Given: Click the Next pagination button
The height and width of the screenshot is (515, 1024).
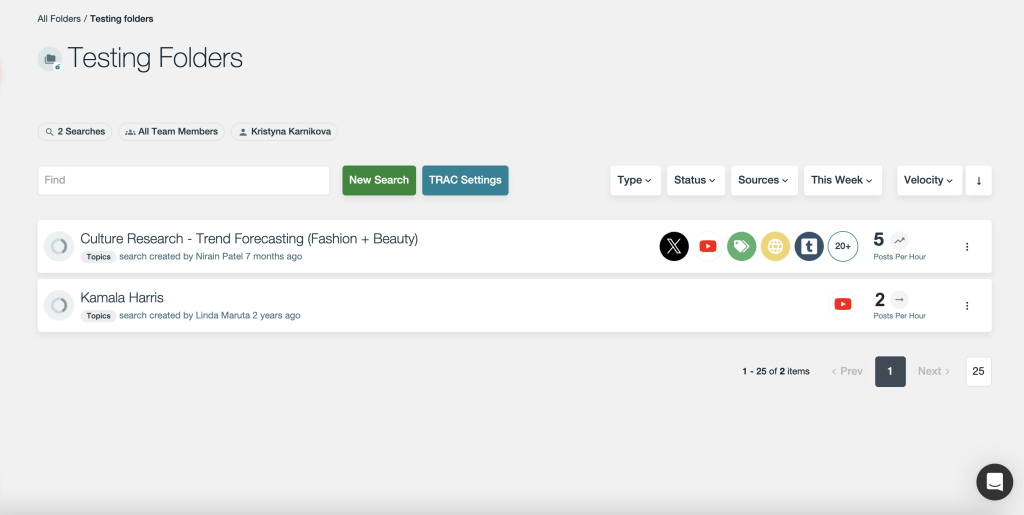Looking at the screenshot, I should (x=934, y=371).
